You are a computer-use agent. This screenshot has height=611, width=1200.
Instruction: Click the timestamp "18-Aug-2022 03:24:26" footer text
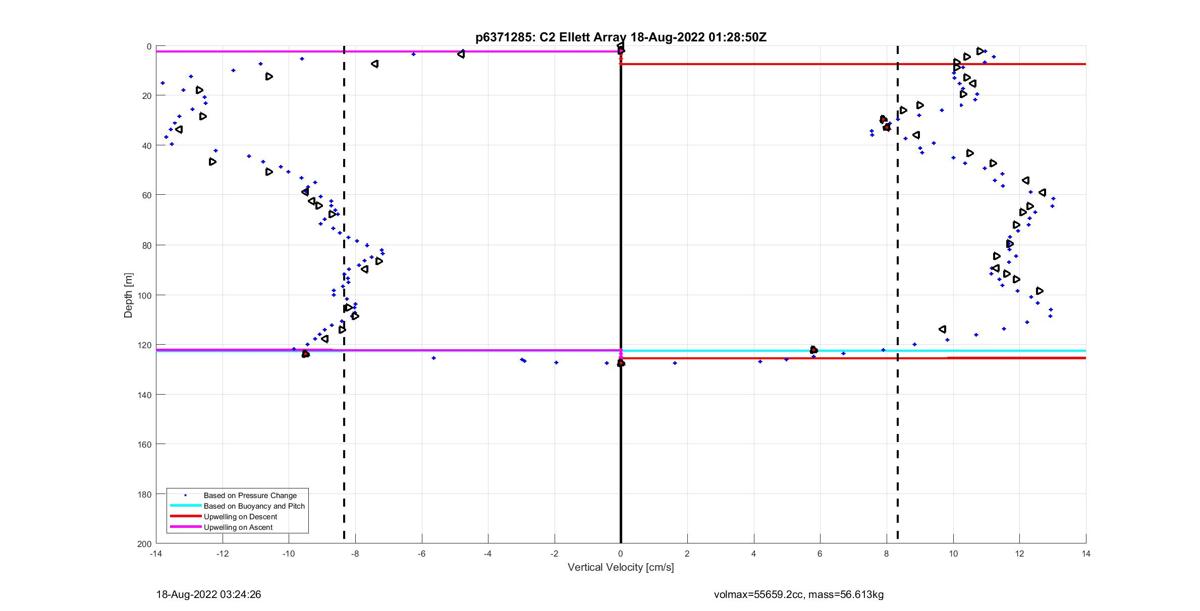209,594
